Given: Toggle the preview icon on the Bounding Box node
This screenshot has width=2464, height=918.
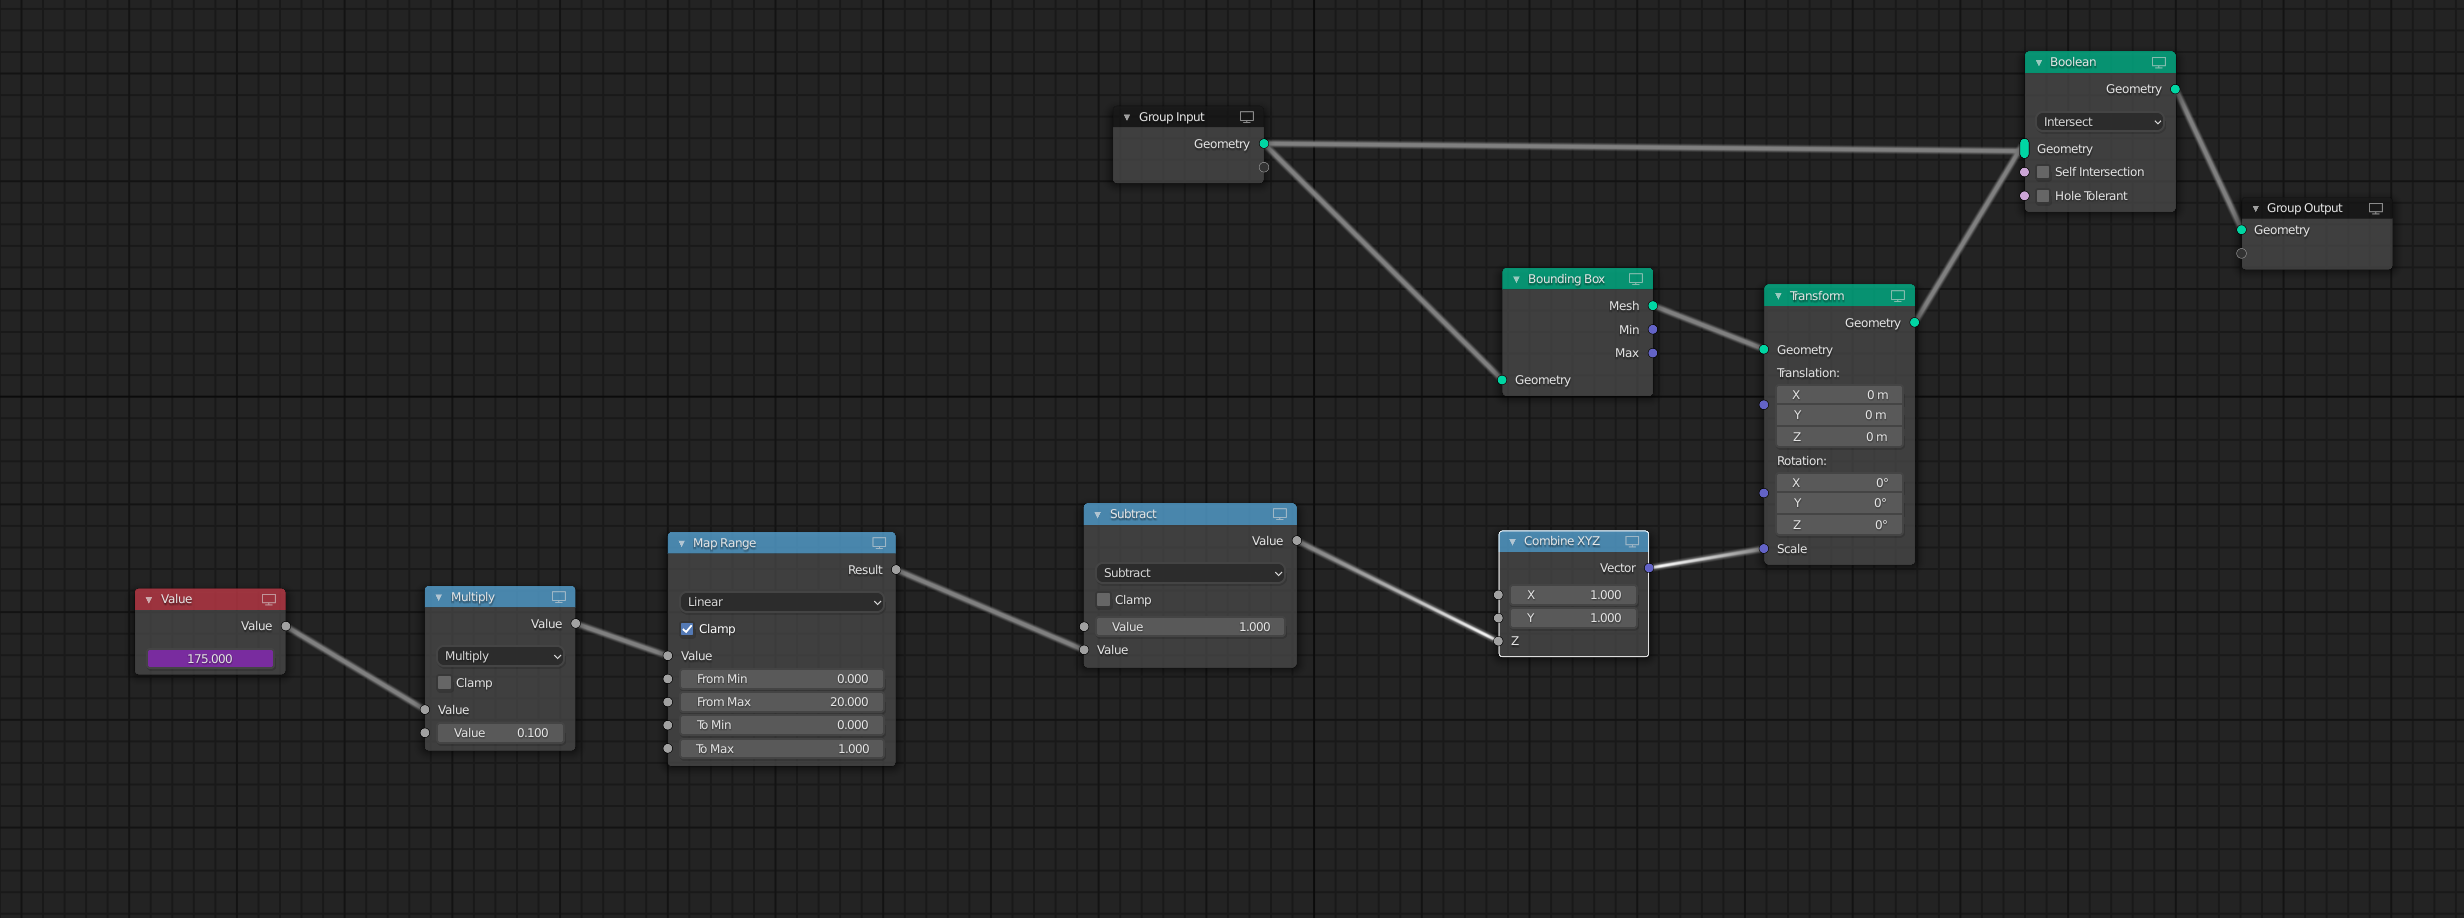Looking at the screenshot, I should (1636, 278).
